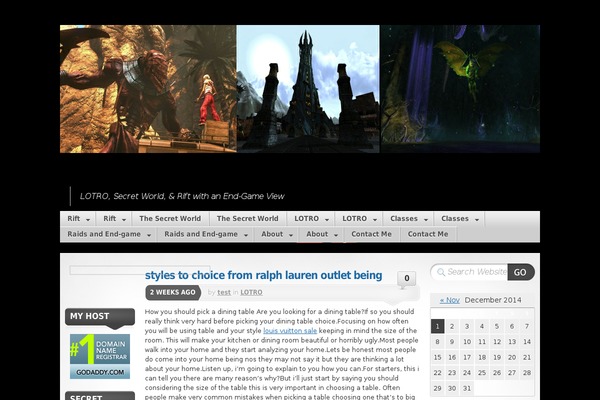Image resolution: width=600 pixels, height=400 pixels.
Task: Select day 14 in the December calendar
Action: pyautogui.click(x=527, y=342)
